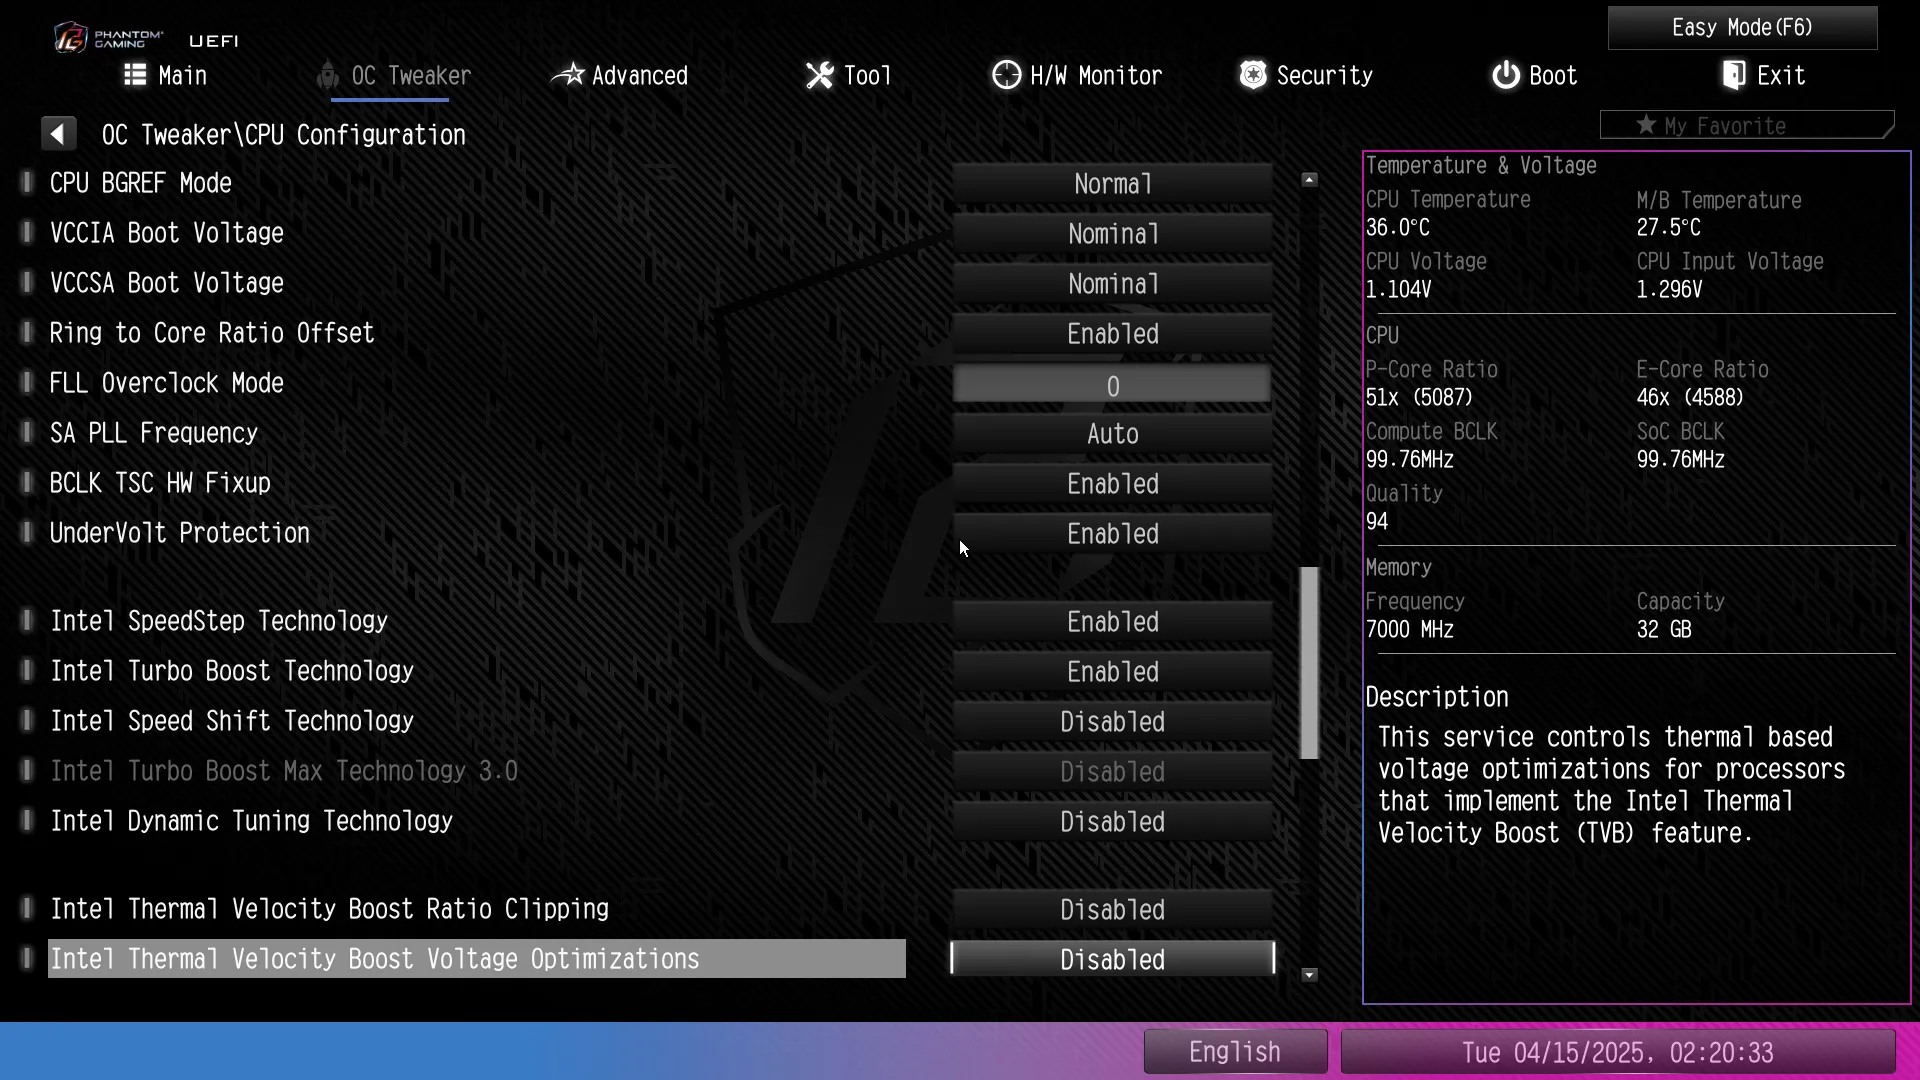Open the Tool tab
Viewport: 1920px width, 1080px height.
pyautogui.click(x=848, y=75)
